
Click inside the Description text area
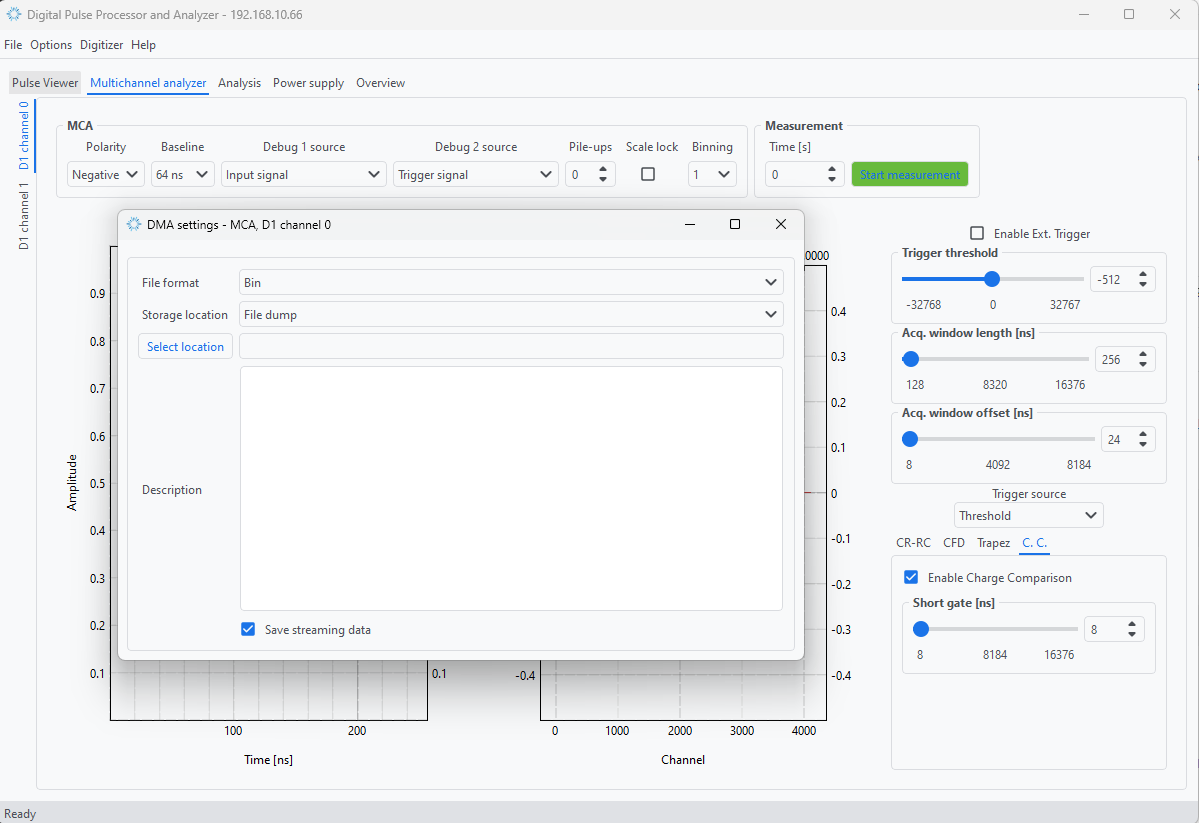point(511,488)
